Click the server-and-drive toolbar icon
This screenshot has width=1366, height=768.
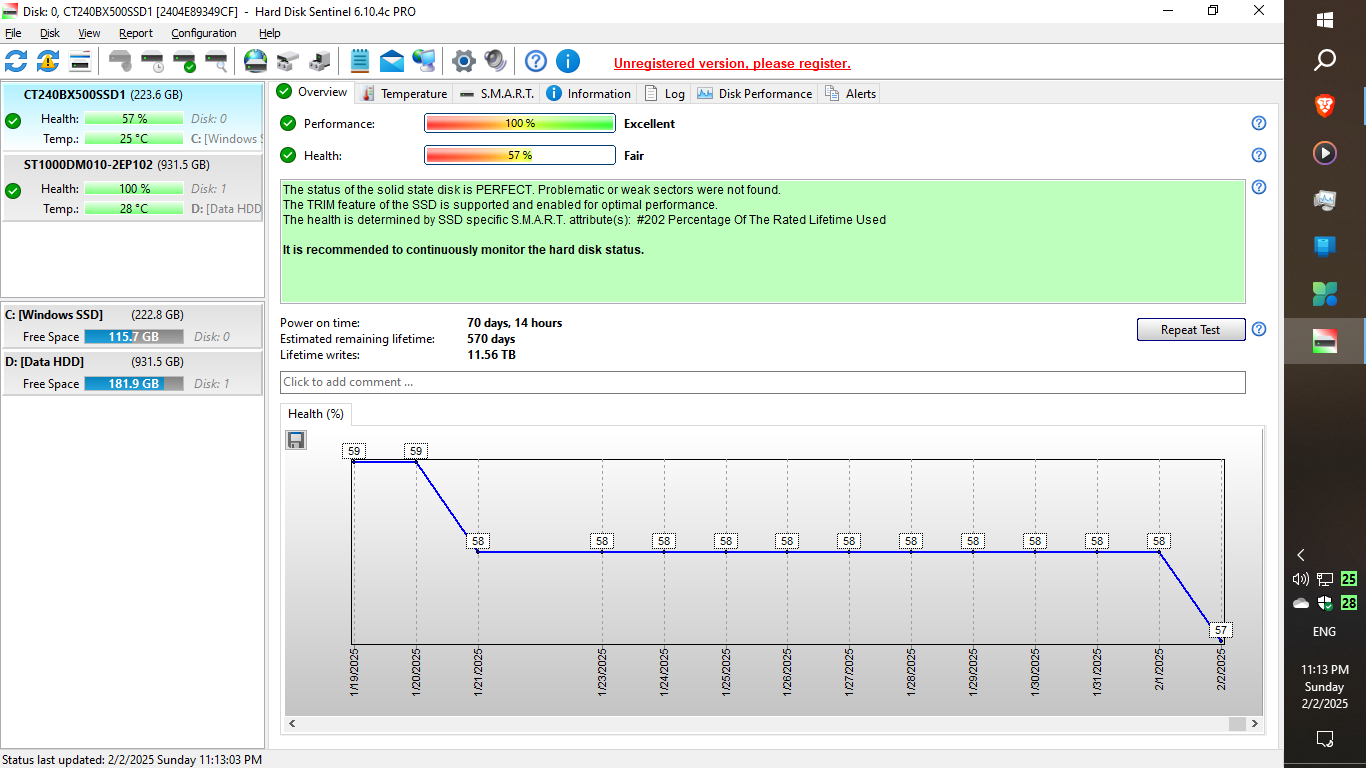tap(320, 61)
